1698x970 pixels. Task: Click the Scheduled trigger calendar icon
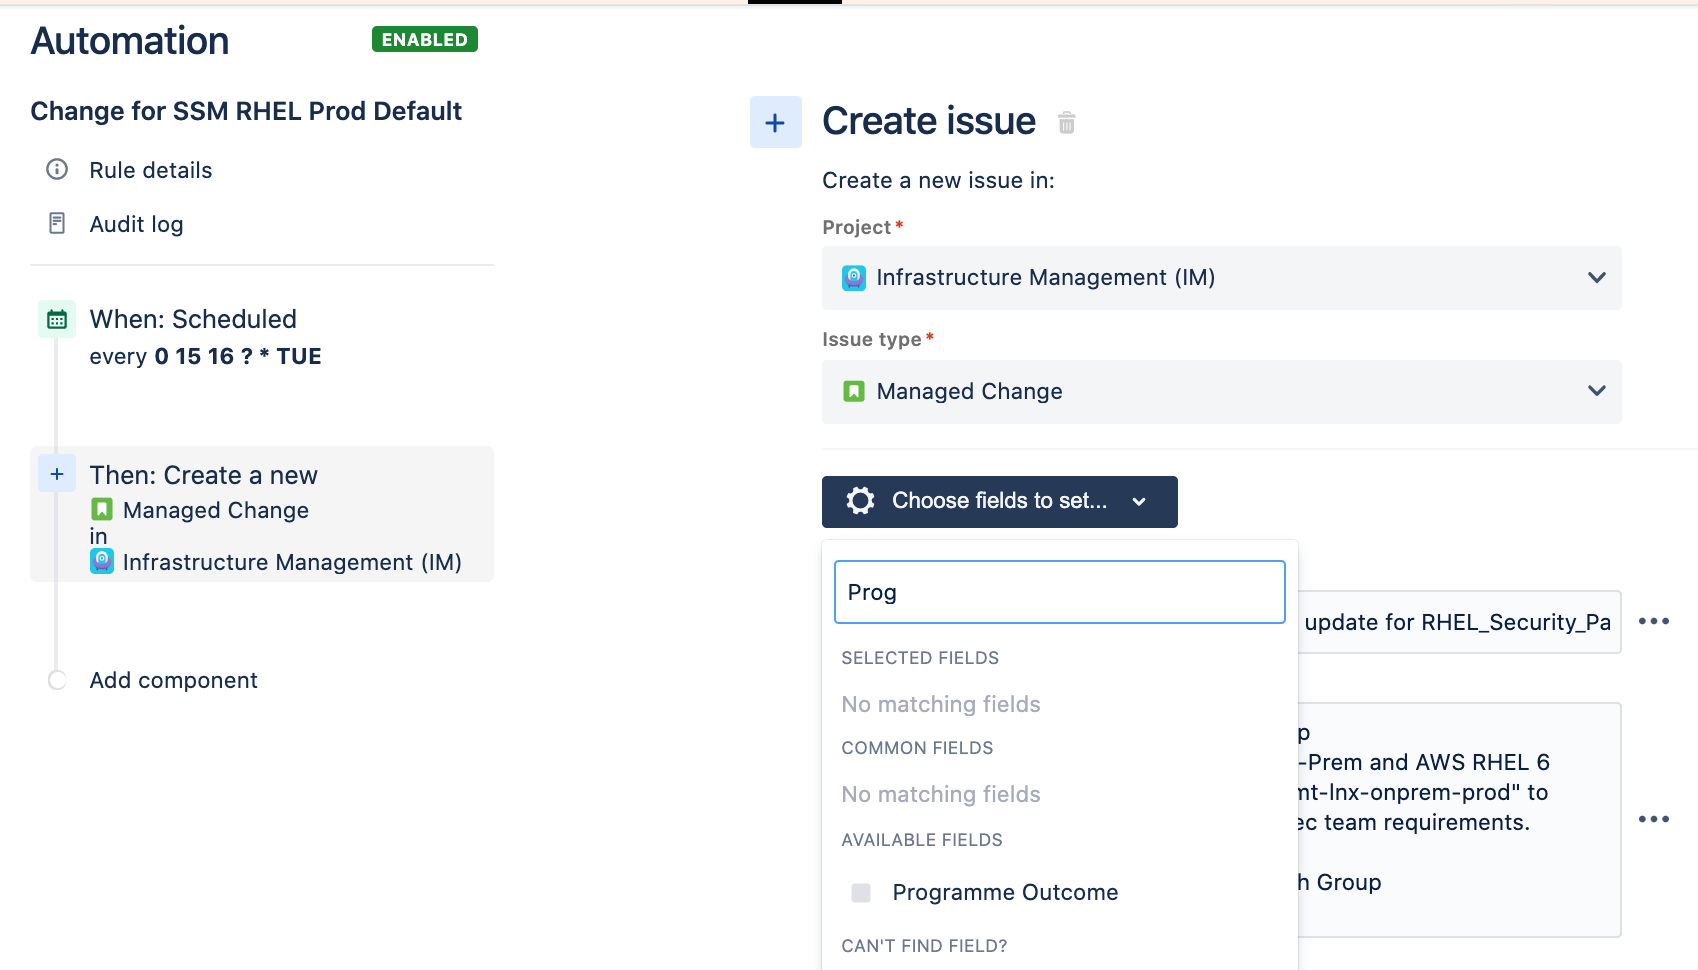[x=57, y=319]
